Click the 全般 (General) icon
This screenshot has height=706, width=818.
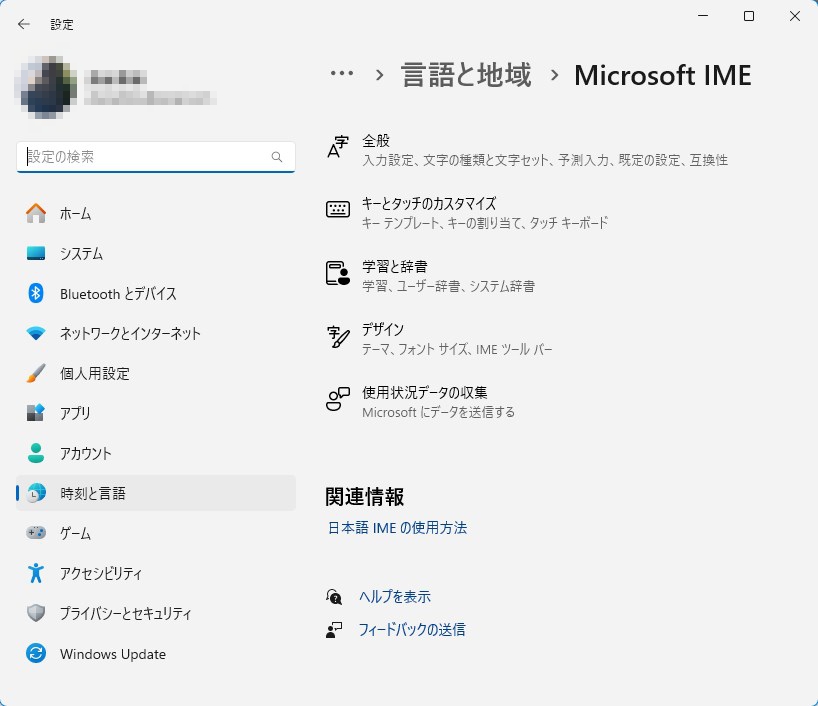338,149
